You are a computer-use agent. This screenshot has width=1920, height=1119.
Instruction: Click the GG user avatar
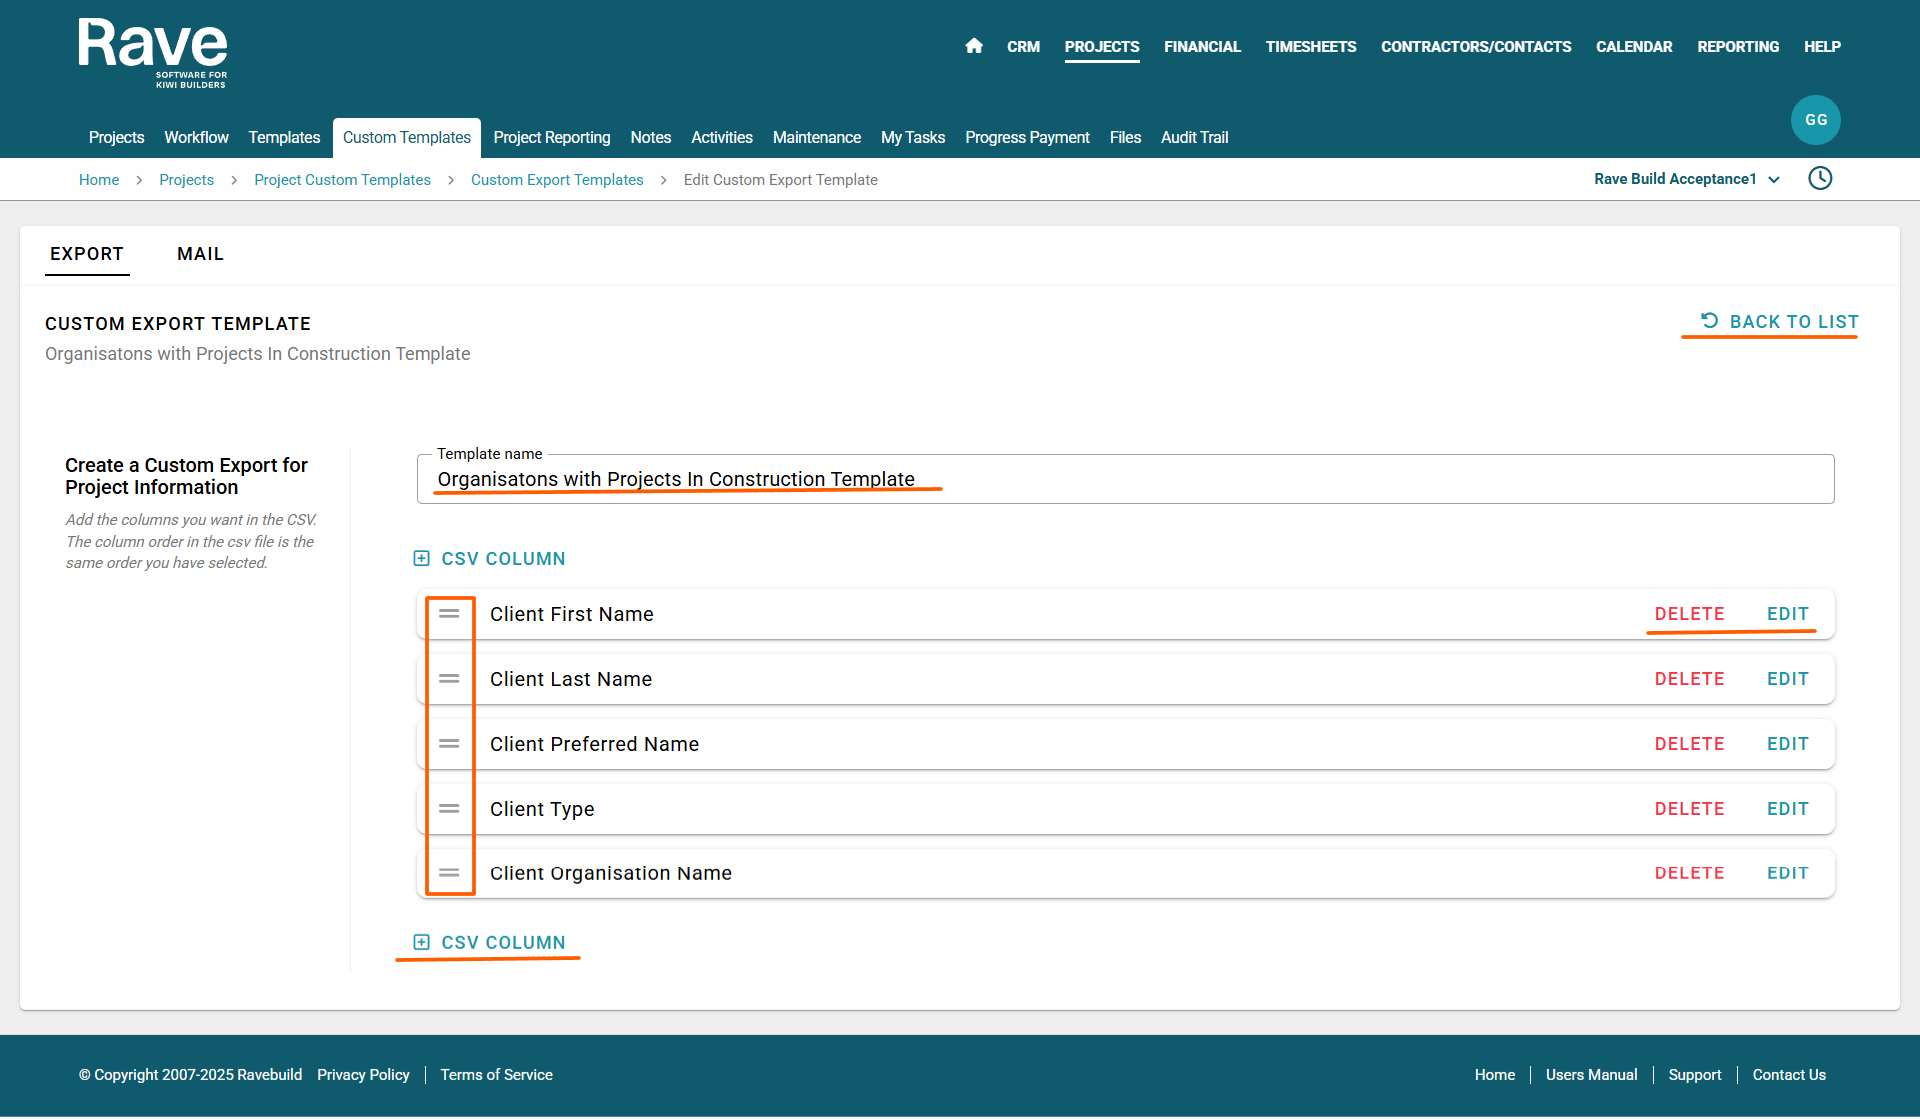tap(1815, 120)
